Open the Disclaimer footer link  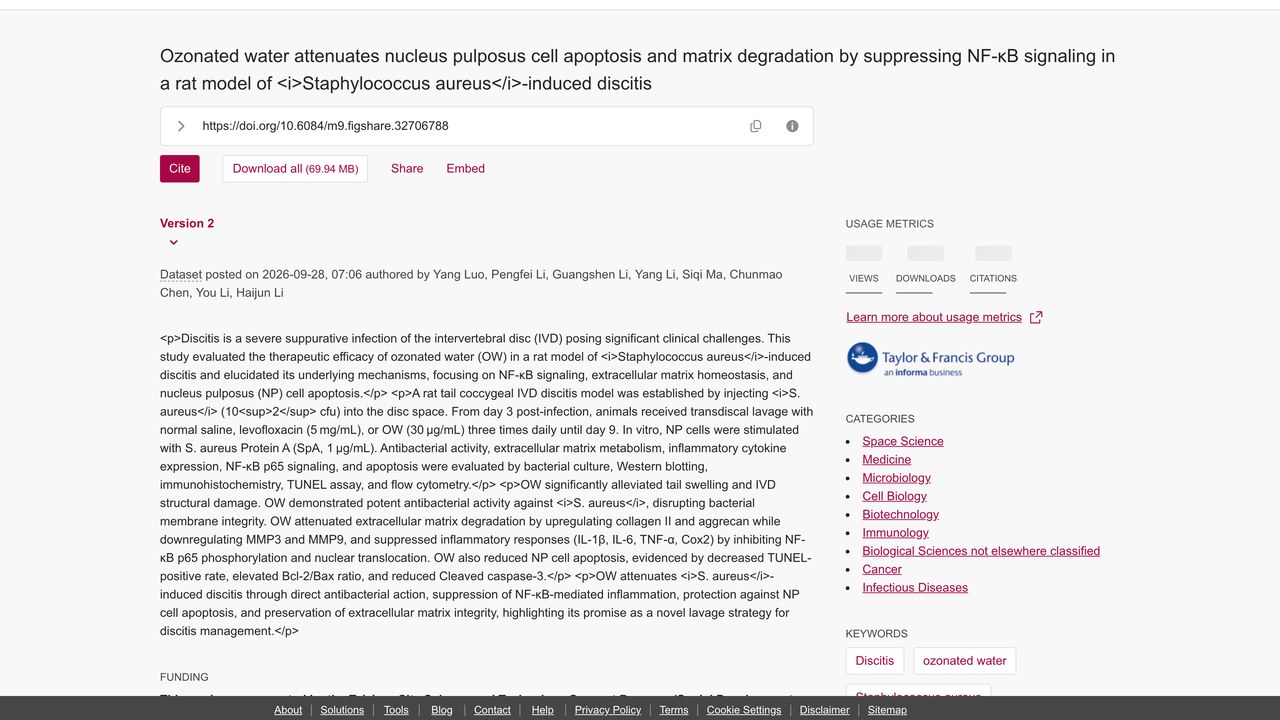pyautogui.click(x=825, y=710)
